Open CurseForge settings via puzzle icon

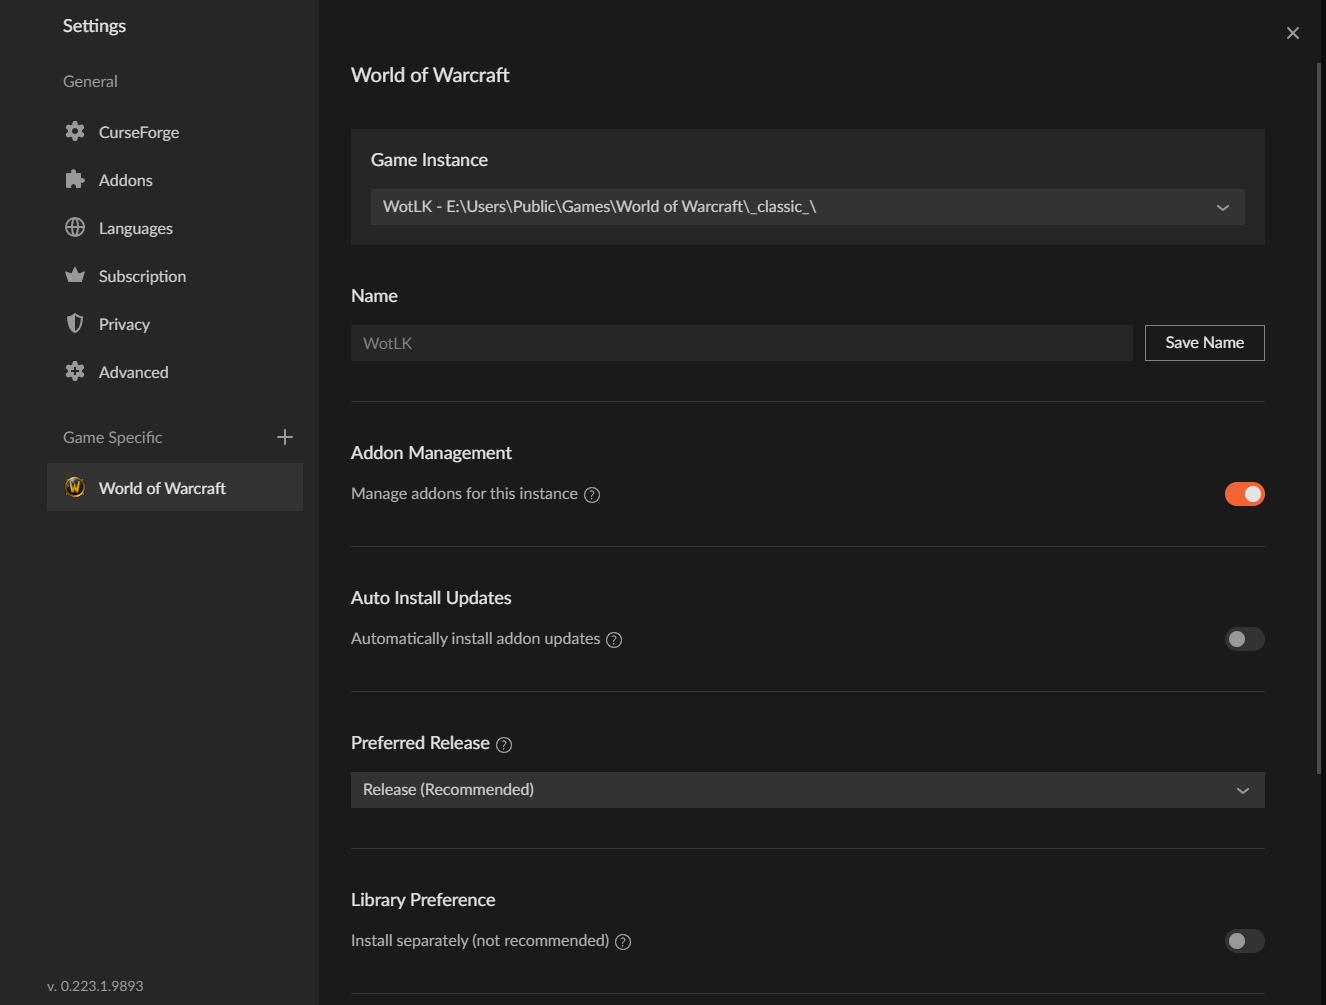pos(75,131)
